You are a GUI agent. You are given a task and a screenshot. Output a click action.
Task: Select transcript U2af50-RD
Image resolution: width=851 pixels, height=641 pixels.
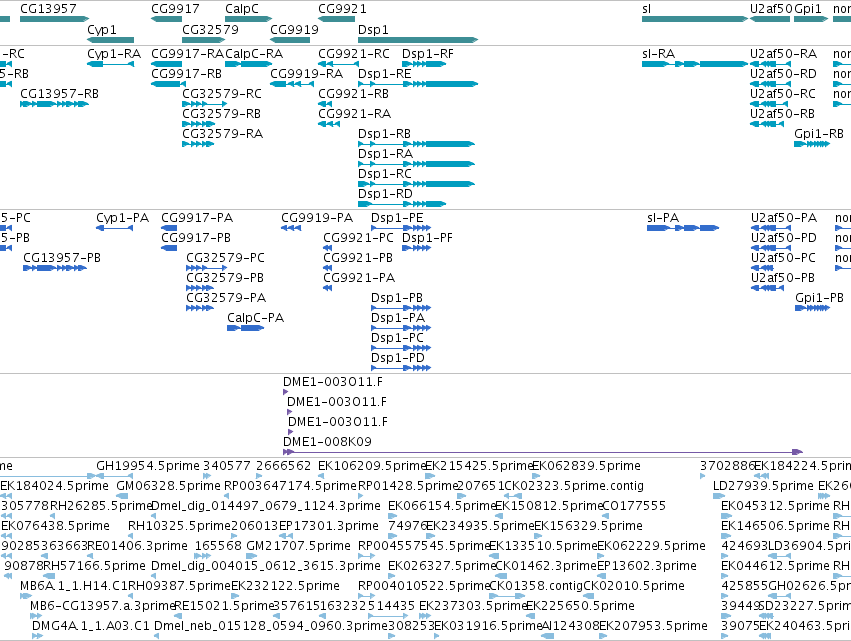coord(770,84)
